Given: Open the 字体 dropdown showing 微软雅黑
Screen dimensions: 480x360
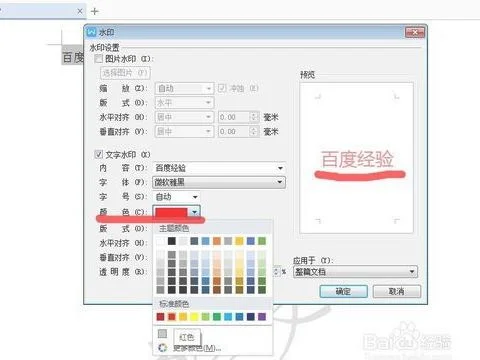Looking at the screenshot, I should click(219, 182).
